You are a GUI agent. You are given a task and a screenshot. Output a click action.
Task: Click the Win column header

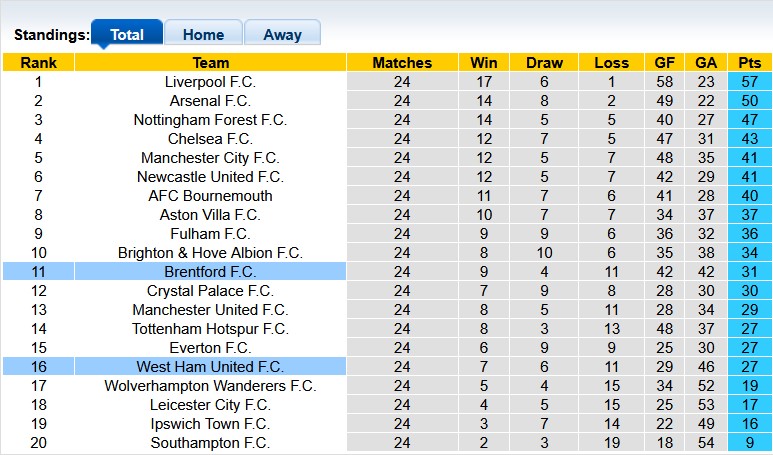coord(484,63)
